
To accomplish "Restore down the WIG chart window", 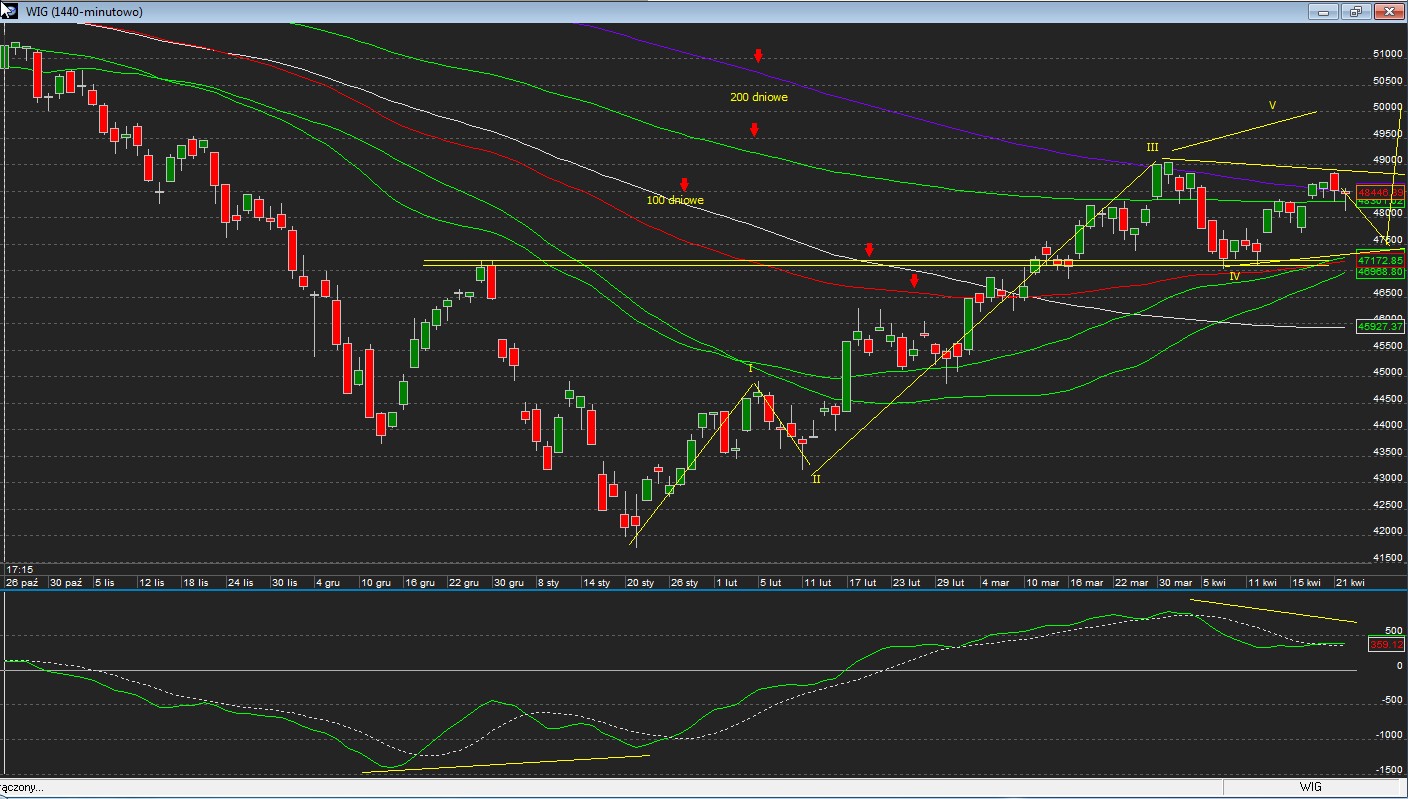I will click(x=1356, y=11).
